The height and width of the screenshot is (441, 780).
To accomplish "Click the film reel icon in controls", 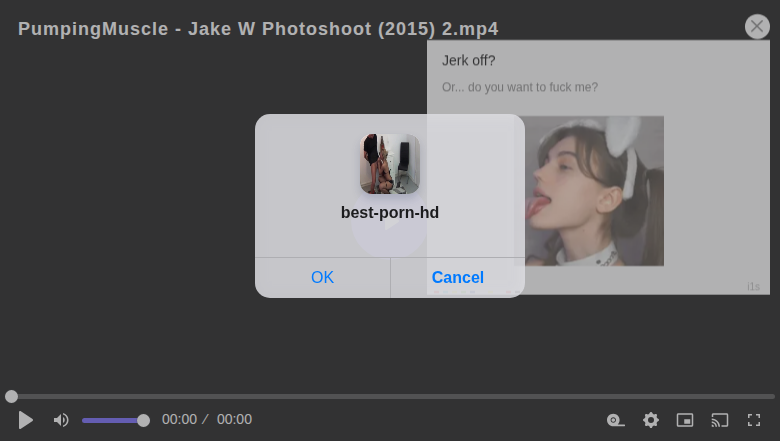I will coord(616,420).
